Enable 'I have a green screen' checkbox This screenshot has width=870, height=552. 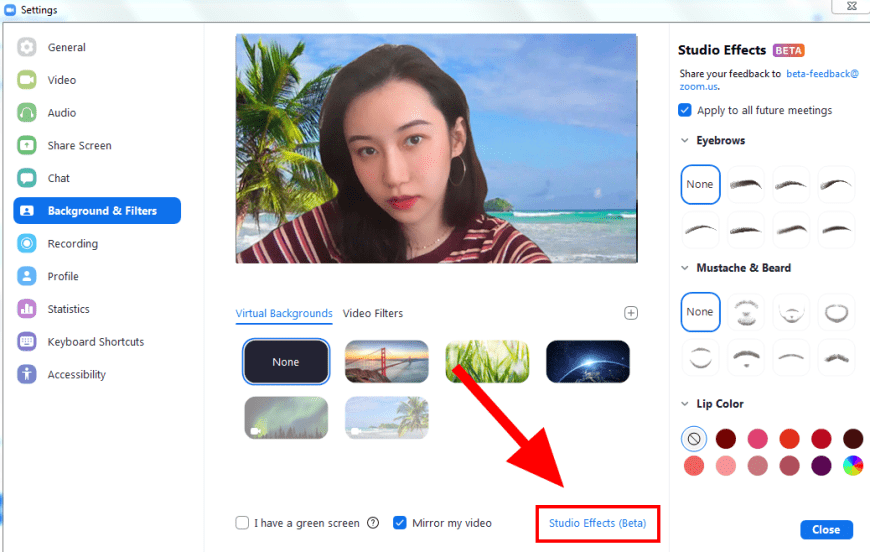click(x=242, y=523)
